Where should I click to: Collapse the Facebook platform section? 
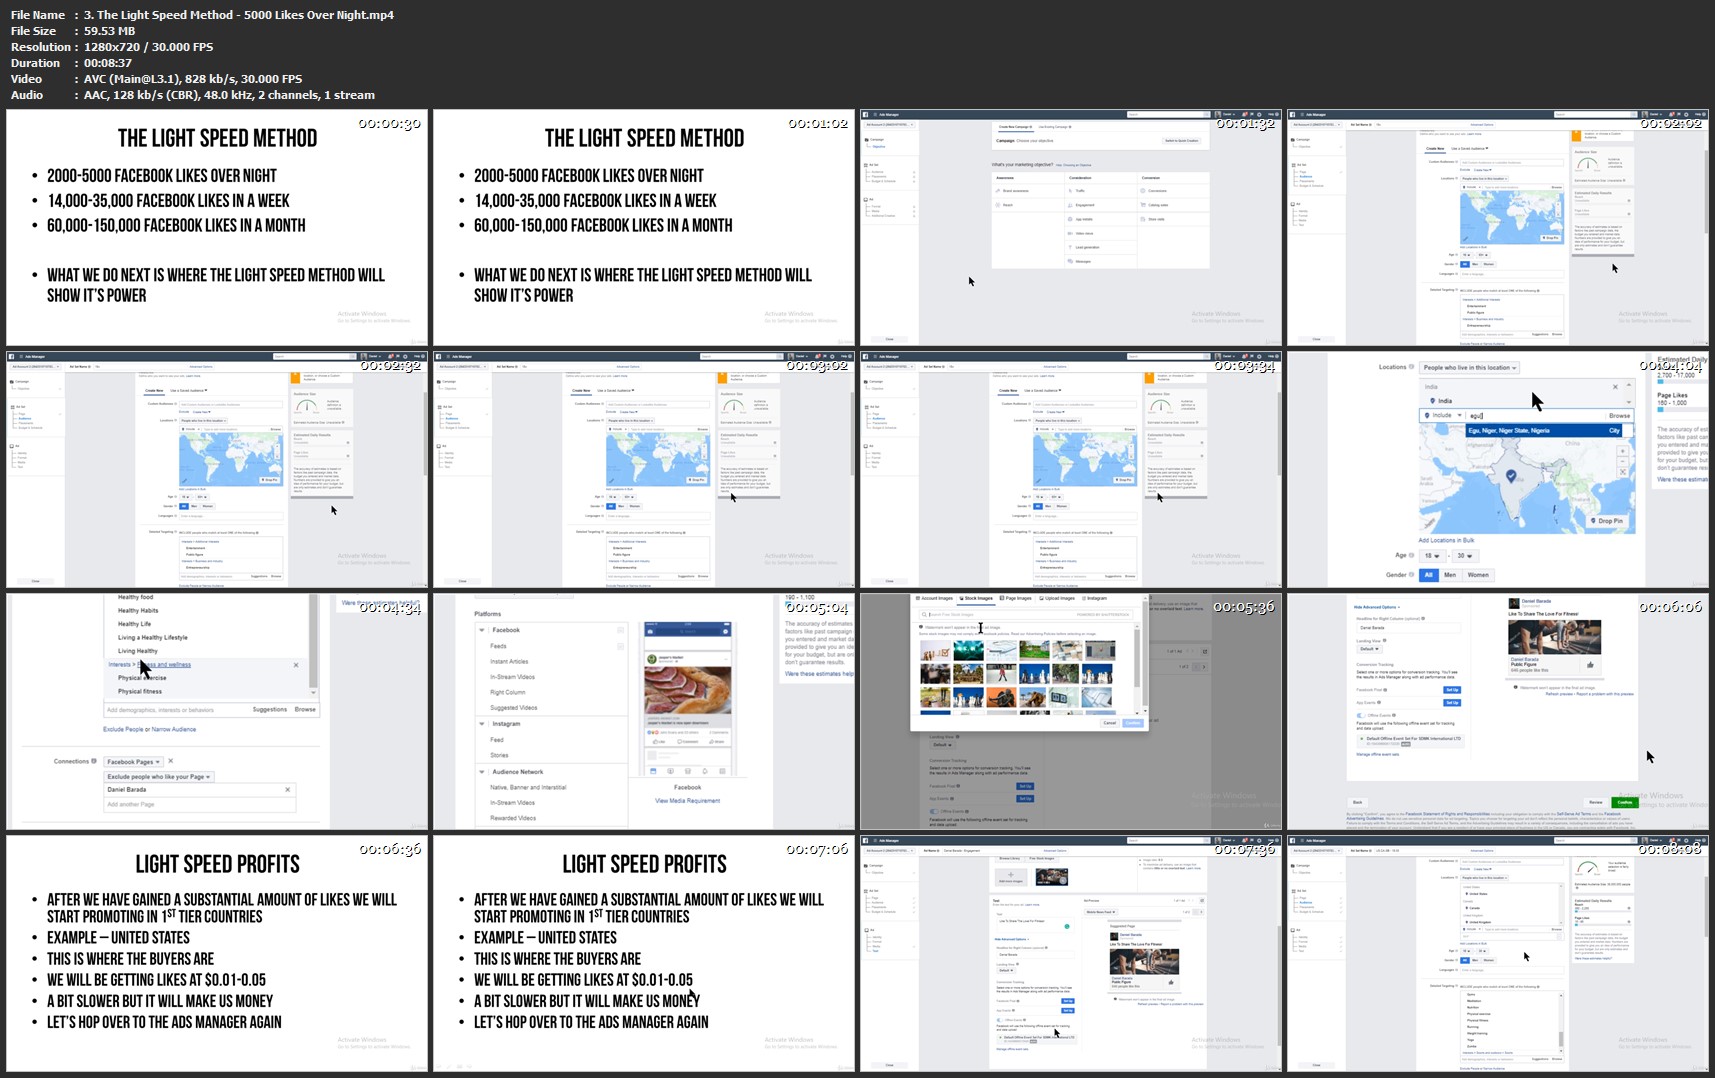[x=482, y=630]
